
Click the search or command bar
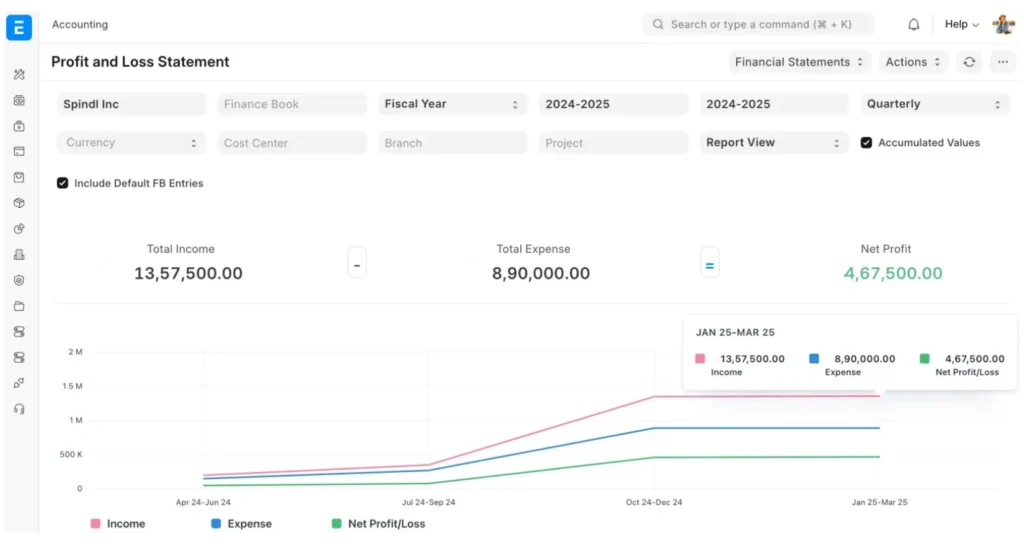758,24
